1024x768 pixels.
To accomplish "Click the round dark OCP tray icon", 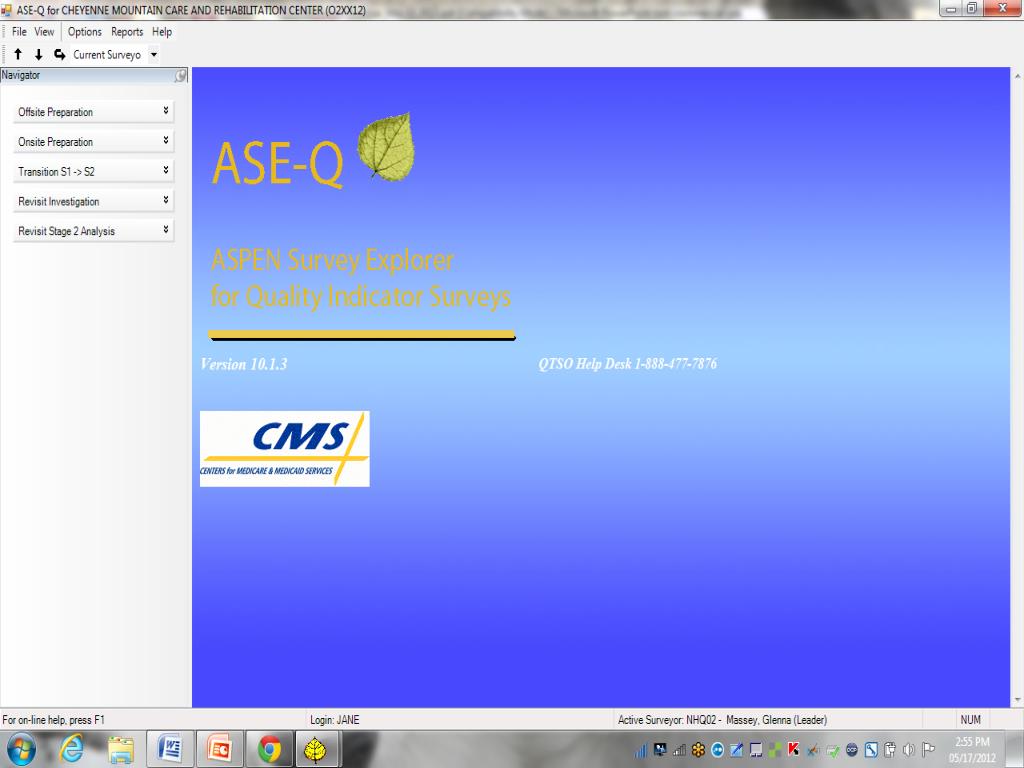I will 852,750.
